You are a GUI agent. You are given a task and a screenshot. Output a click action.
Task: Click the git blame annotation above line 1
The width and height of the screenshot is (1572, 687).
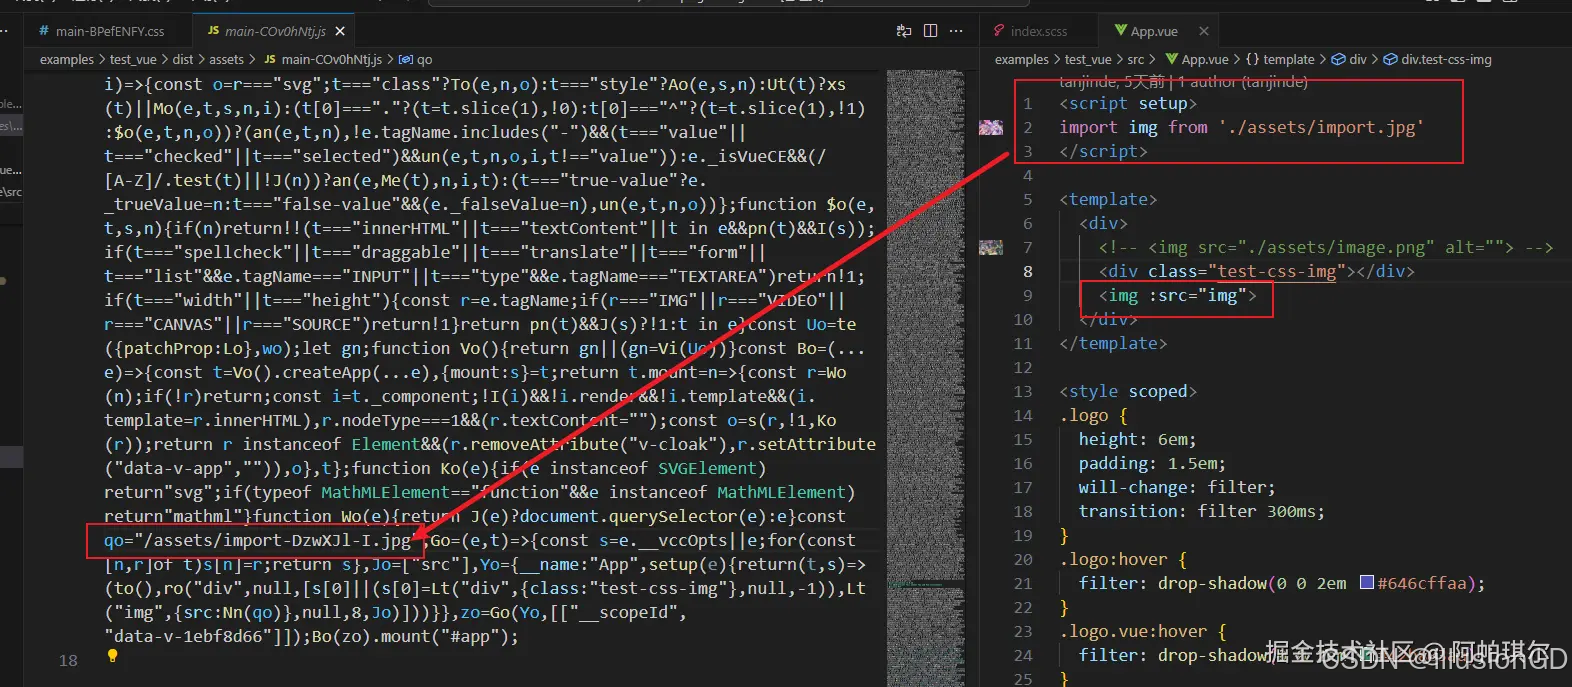point(1183,82)
